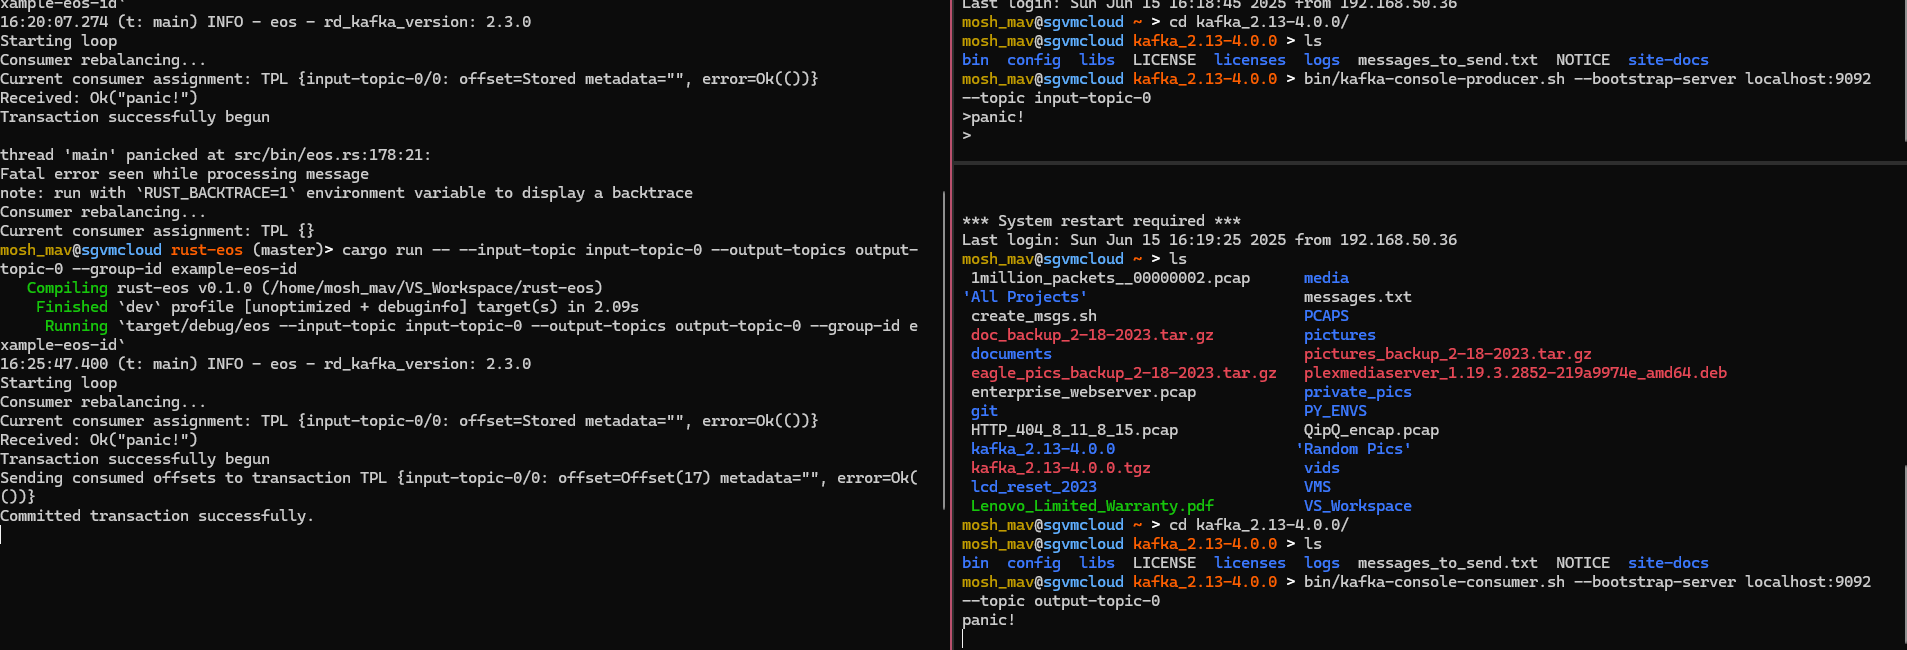Click the thread 'main' panicked error line

tap(215, 155)
